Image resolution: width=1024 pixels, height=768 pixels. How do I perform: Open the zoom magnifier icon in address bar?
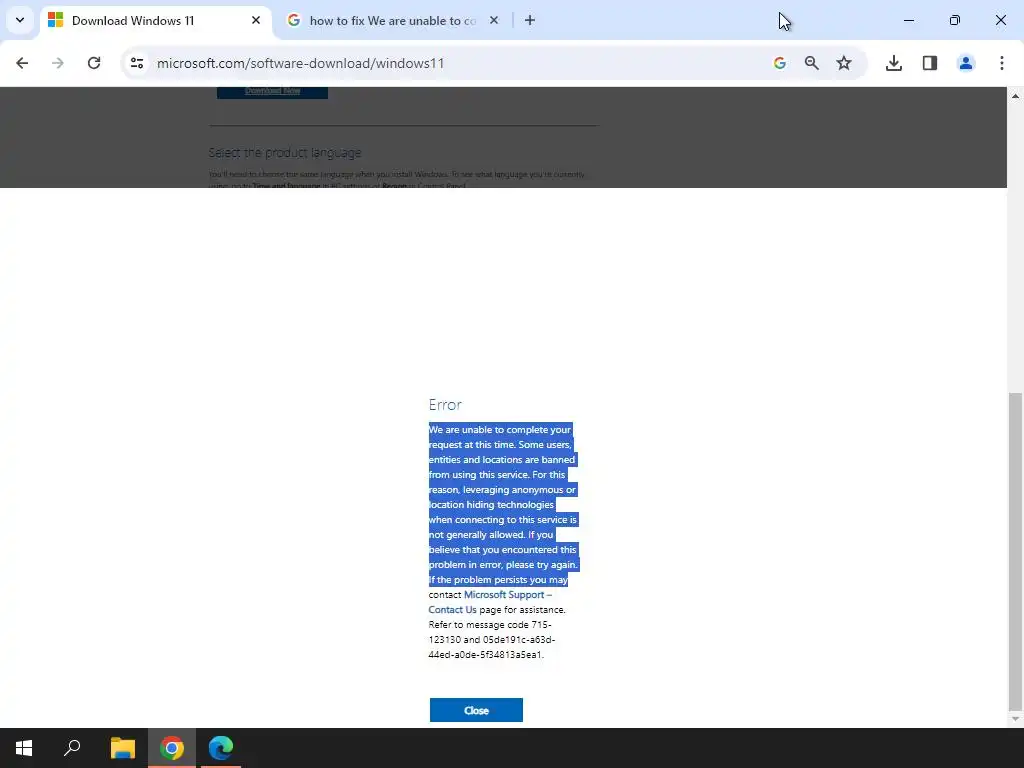tap(811, 63)
